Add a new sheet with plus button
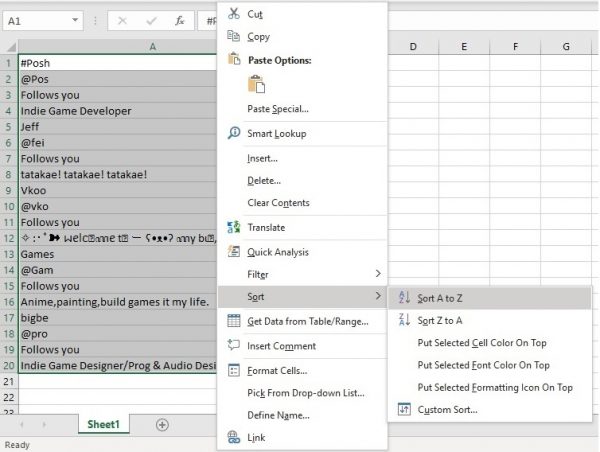The height and width of the screenshot is (452, 600). click(162, 425)
